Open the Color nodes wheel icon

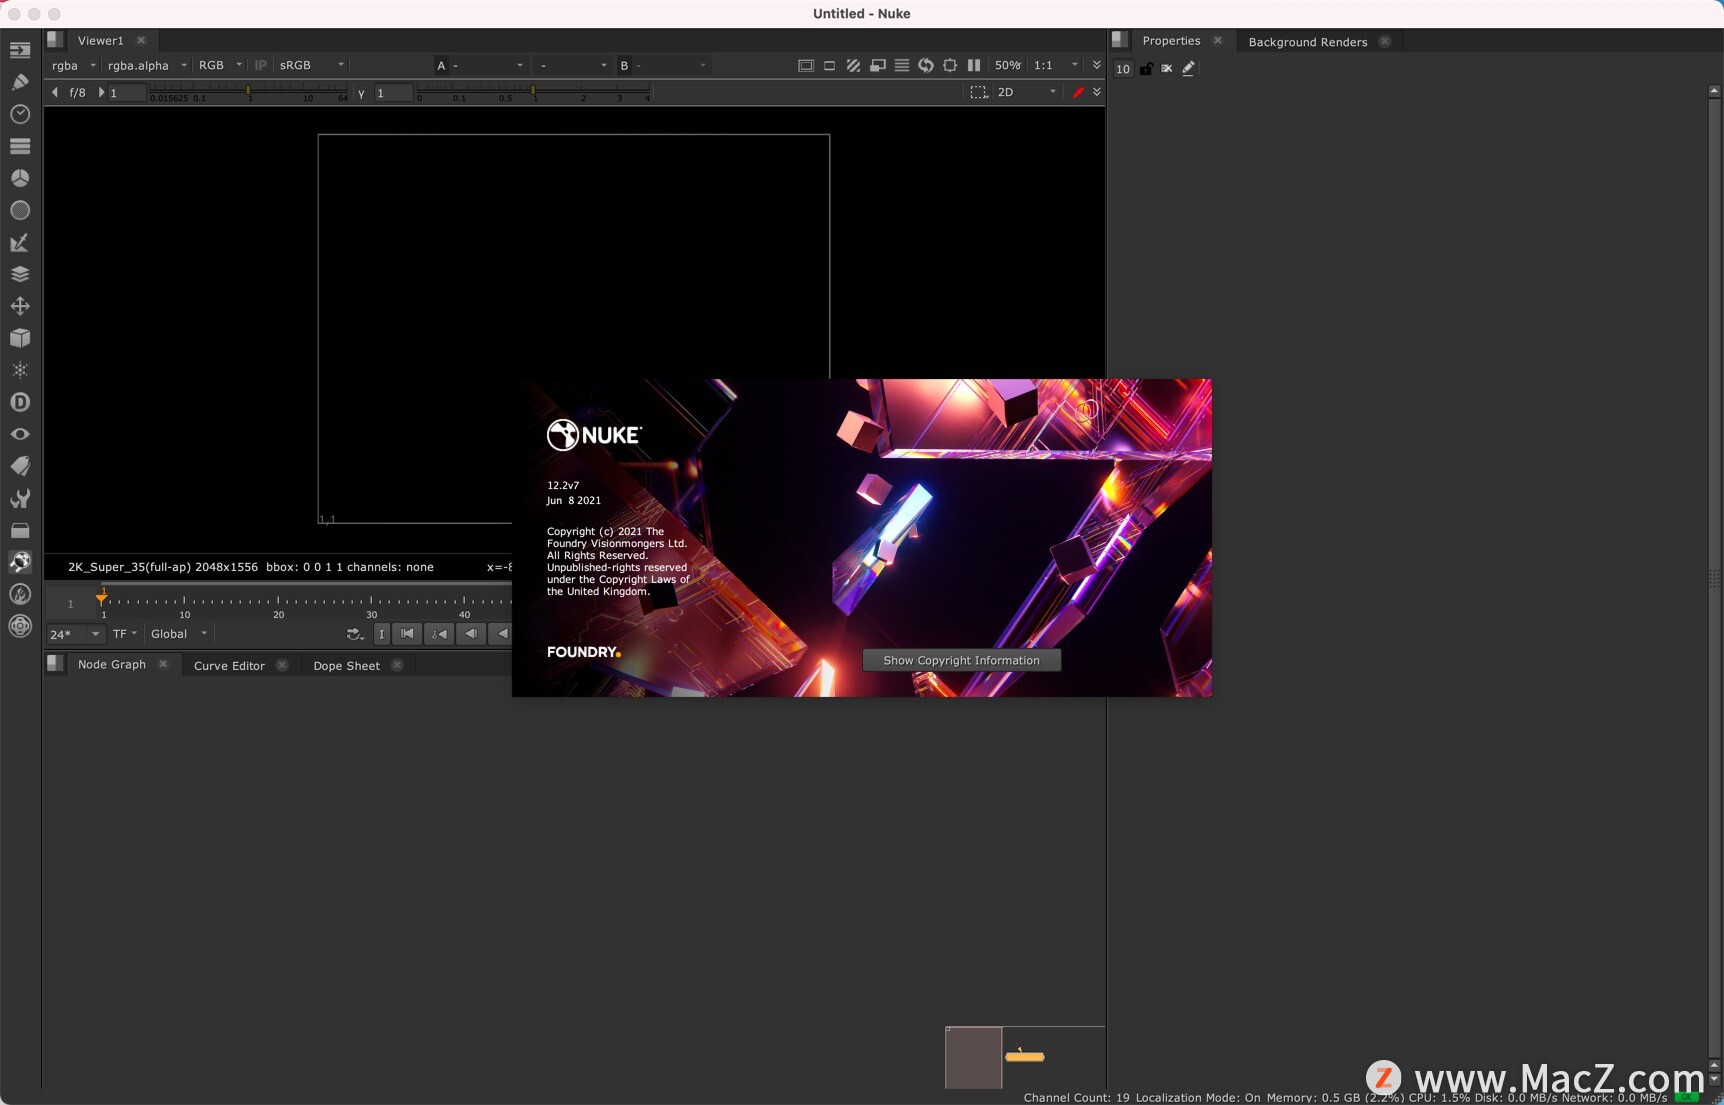pyautogui.click(x=20, y=178)
